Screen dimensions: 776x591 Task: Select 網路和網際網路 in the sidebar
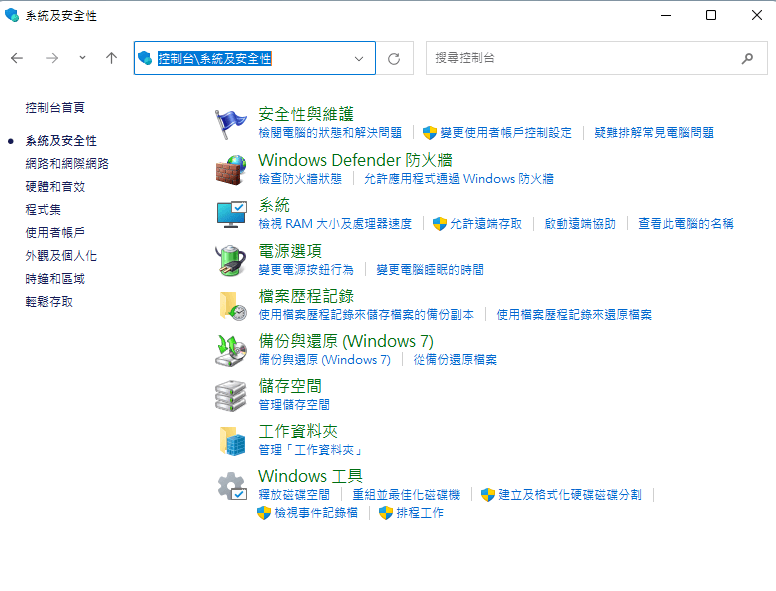(67, 163)
